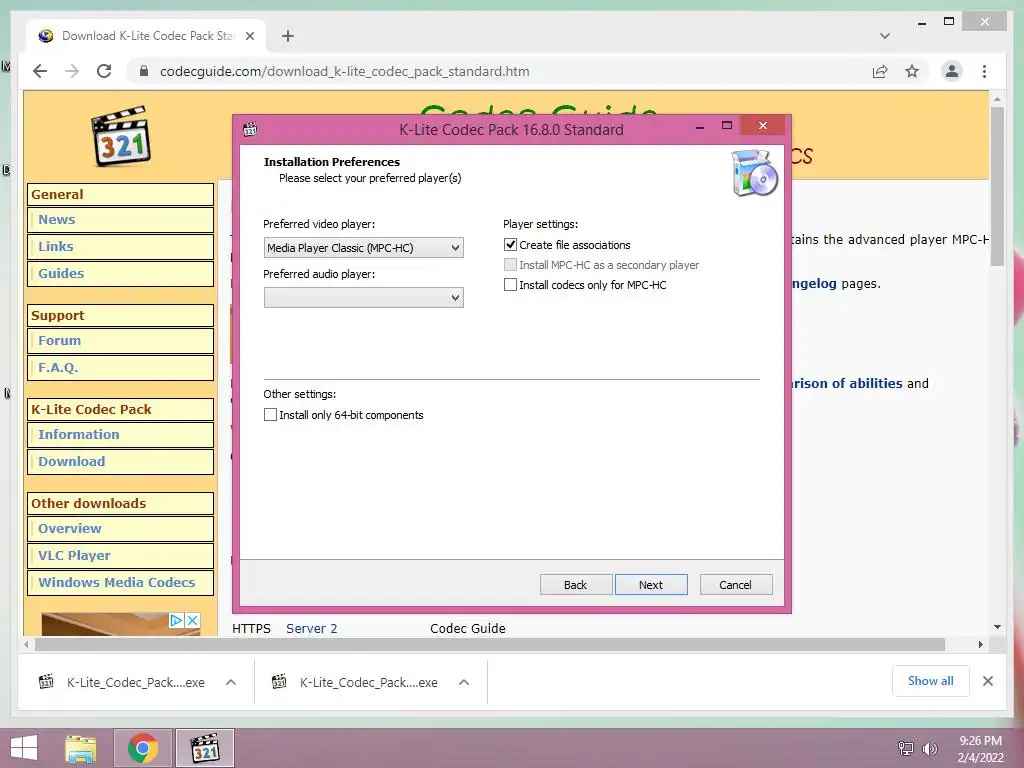Close the K-Lite Codec Pack tab
This screenshot has height=768, width=1024.
(249, 36)
